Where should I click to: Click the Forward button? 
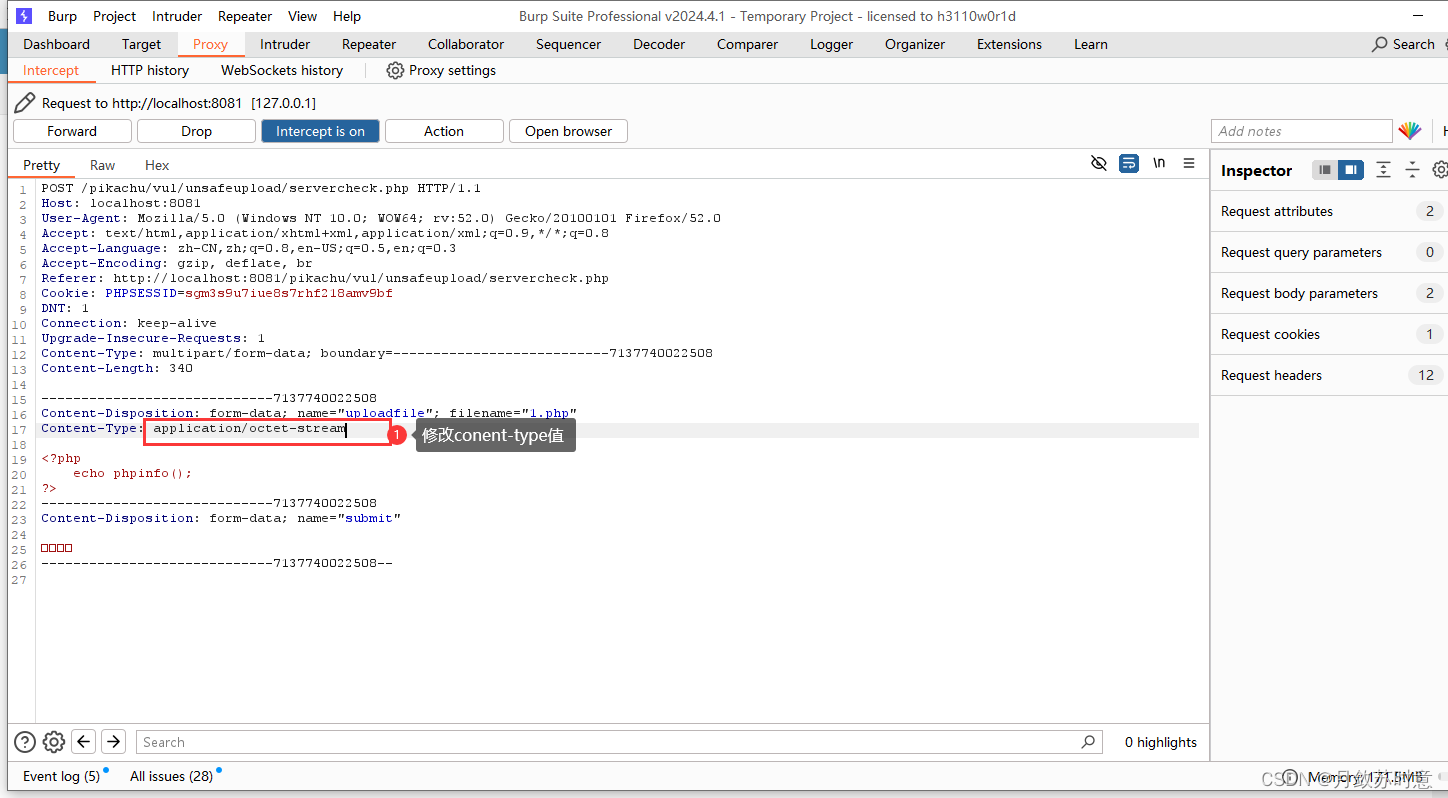72,131
